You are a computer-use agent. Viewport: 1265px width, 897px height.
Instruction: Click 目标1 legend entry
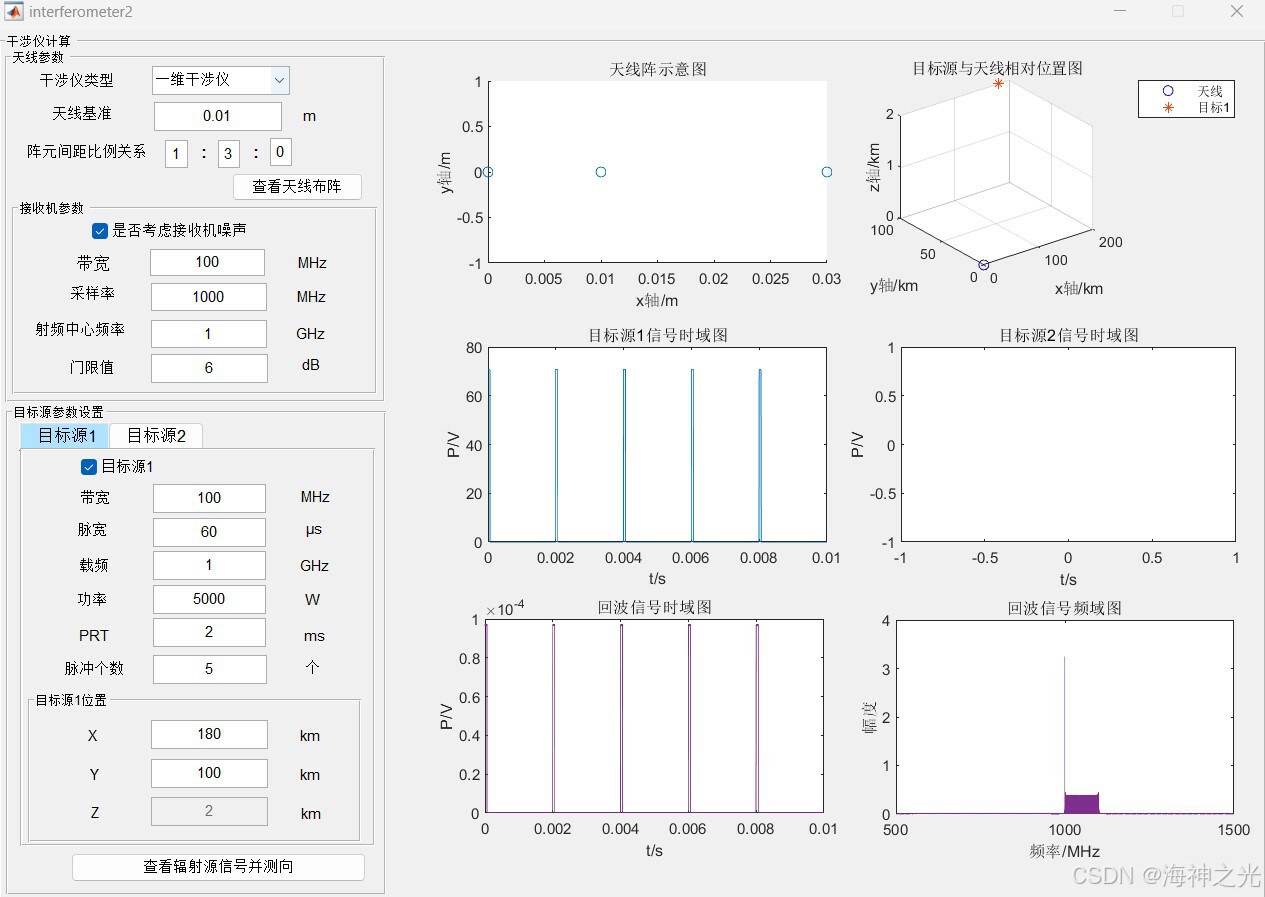tap(1187, 107)
